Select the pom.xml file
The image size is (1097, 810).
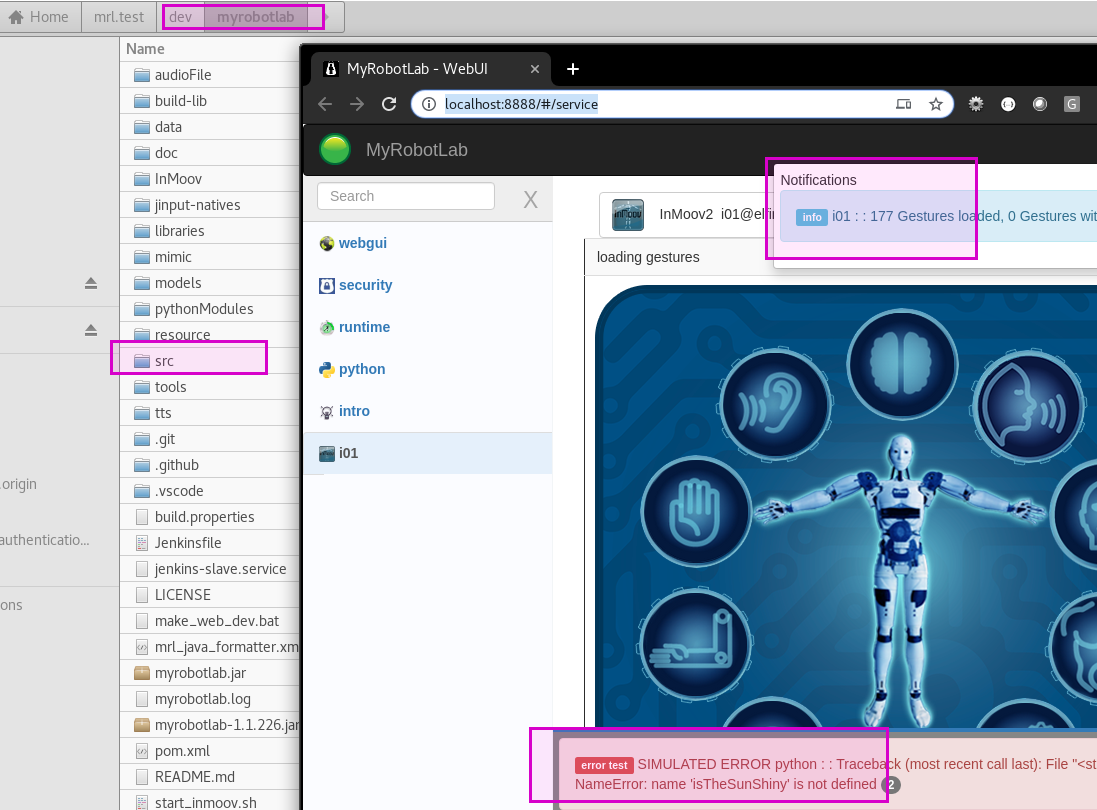point(210,751)
